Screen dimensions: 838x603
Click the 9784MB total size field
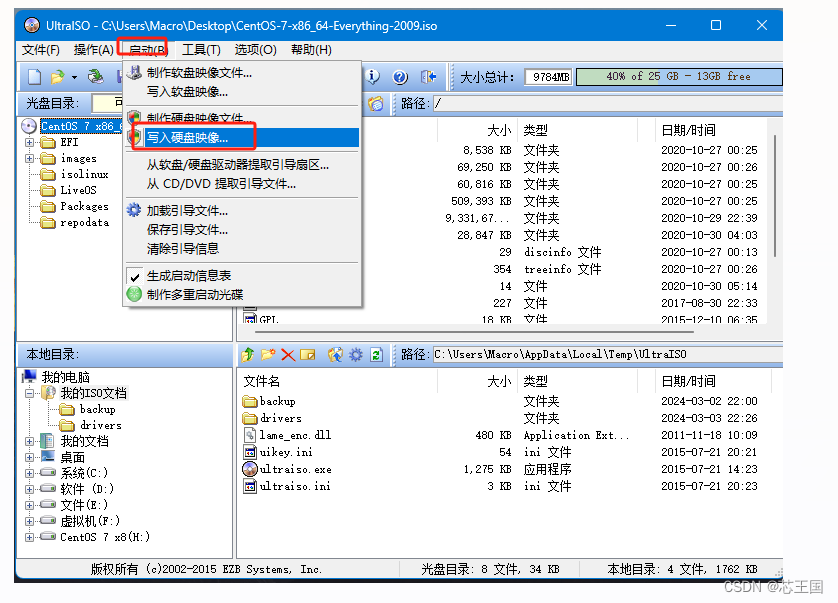pyautogui.click(x=548, y=77)
